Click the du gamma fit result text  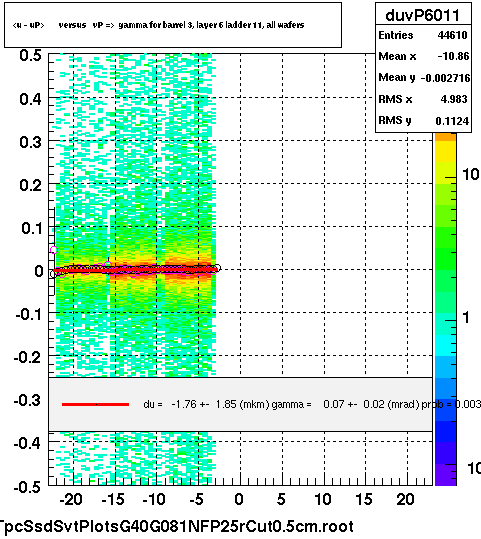(311, 404)
